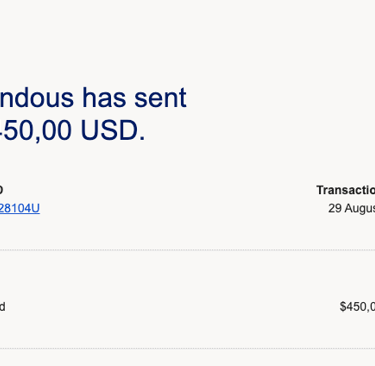Click the truncated sender name ending in ndous
The image size is (375, 366).
click(37, 98)
